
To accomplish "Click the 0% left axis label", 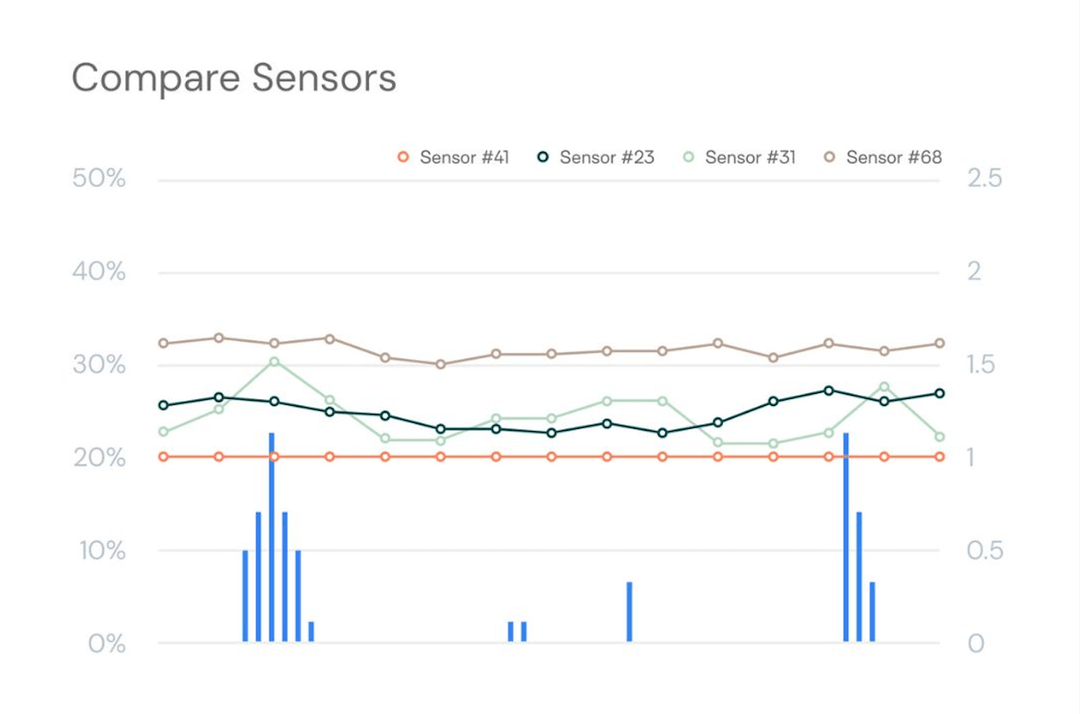I will (106, 643).
